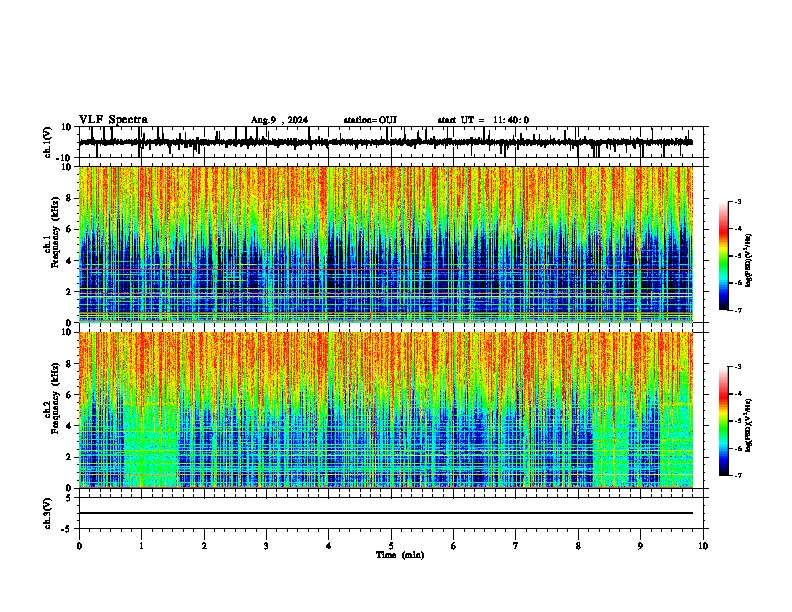Click the "10" tick label on the Time axis
This screenshot has width=792, height=612.
(x=703, y=546)
